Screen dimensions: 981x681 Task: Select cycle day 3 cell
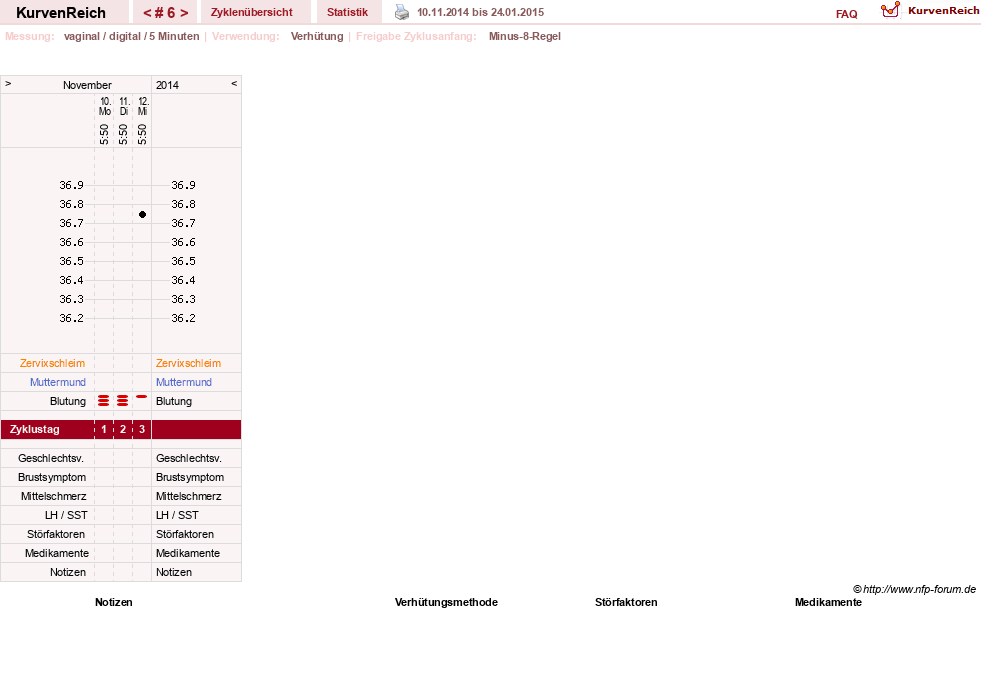tap(142, 429)
